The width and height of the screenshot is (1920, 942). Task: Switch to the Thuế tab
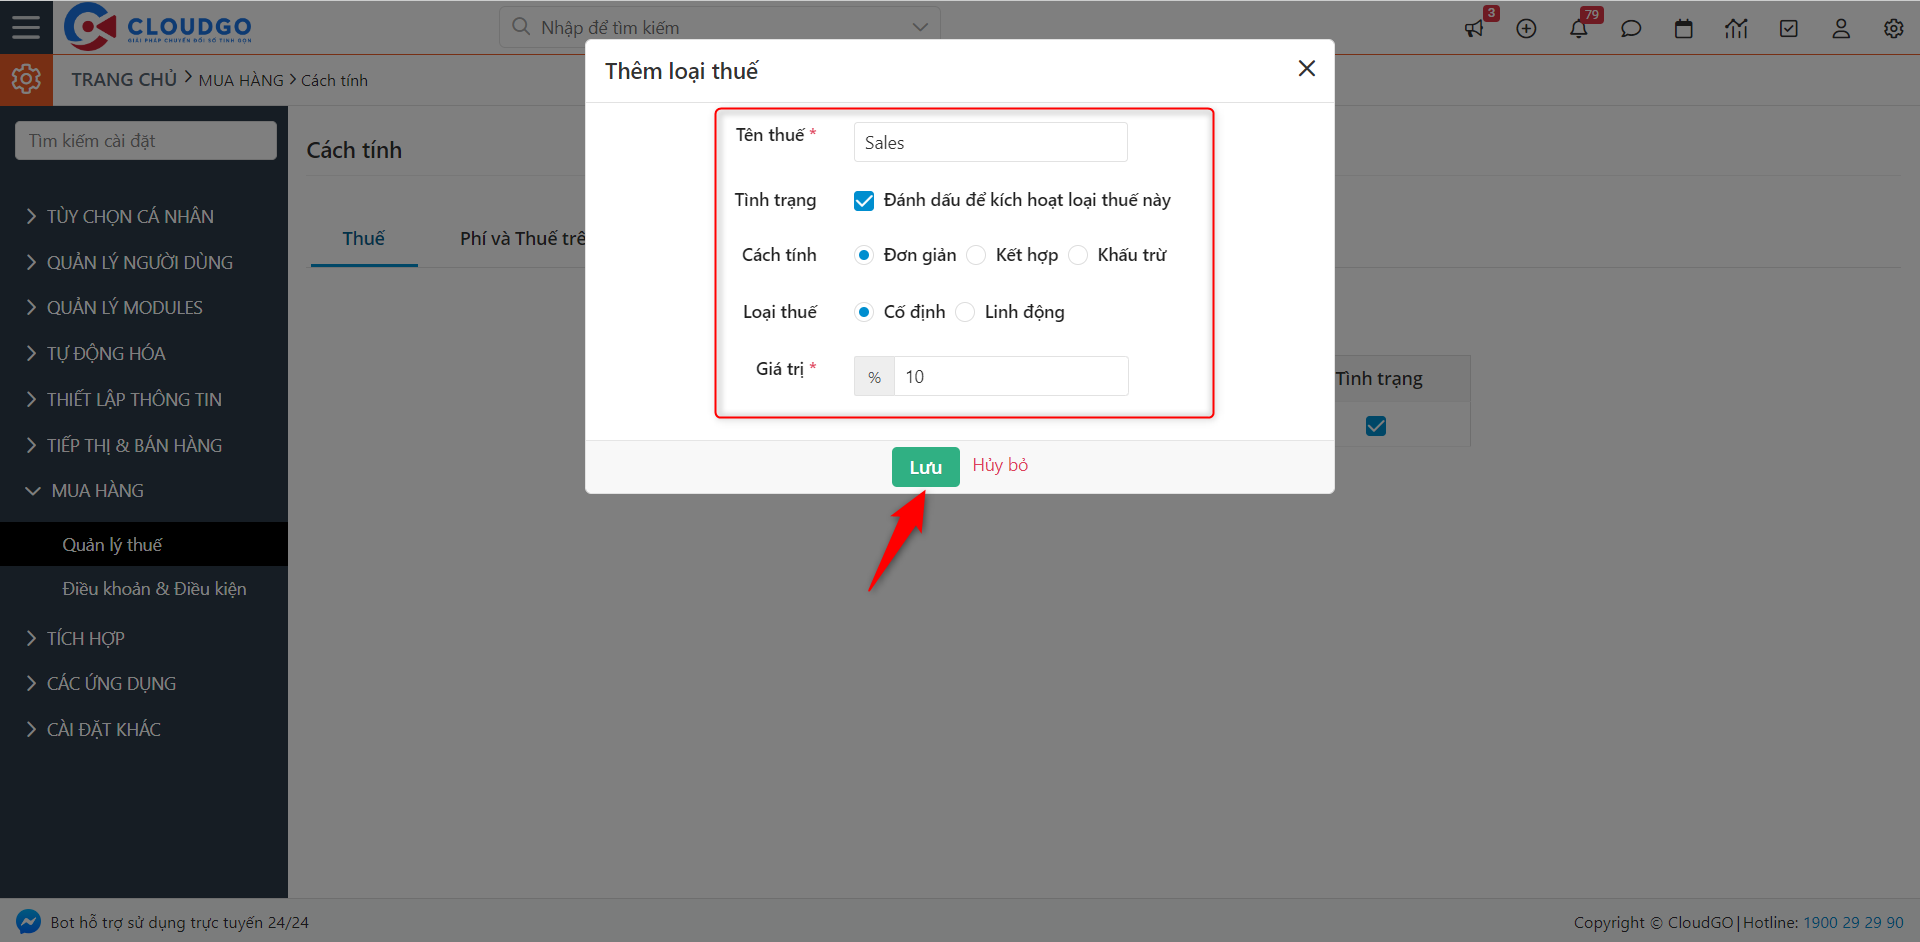(363, 238)
